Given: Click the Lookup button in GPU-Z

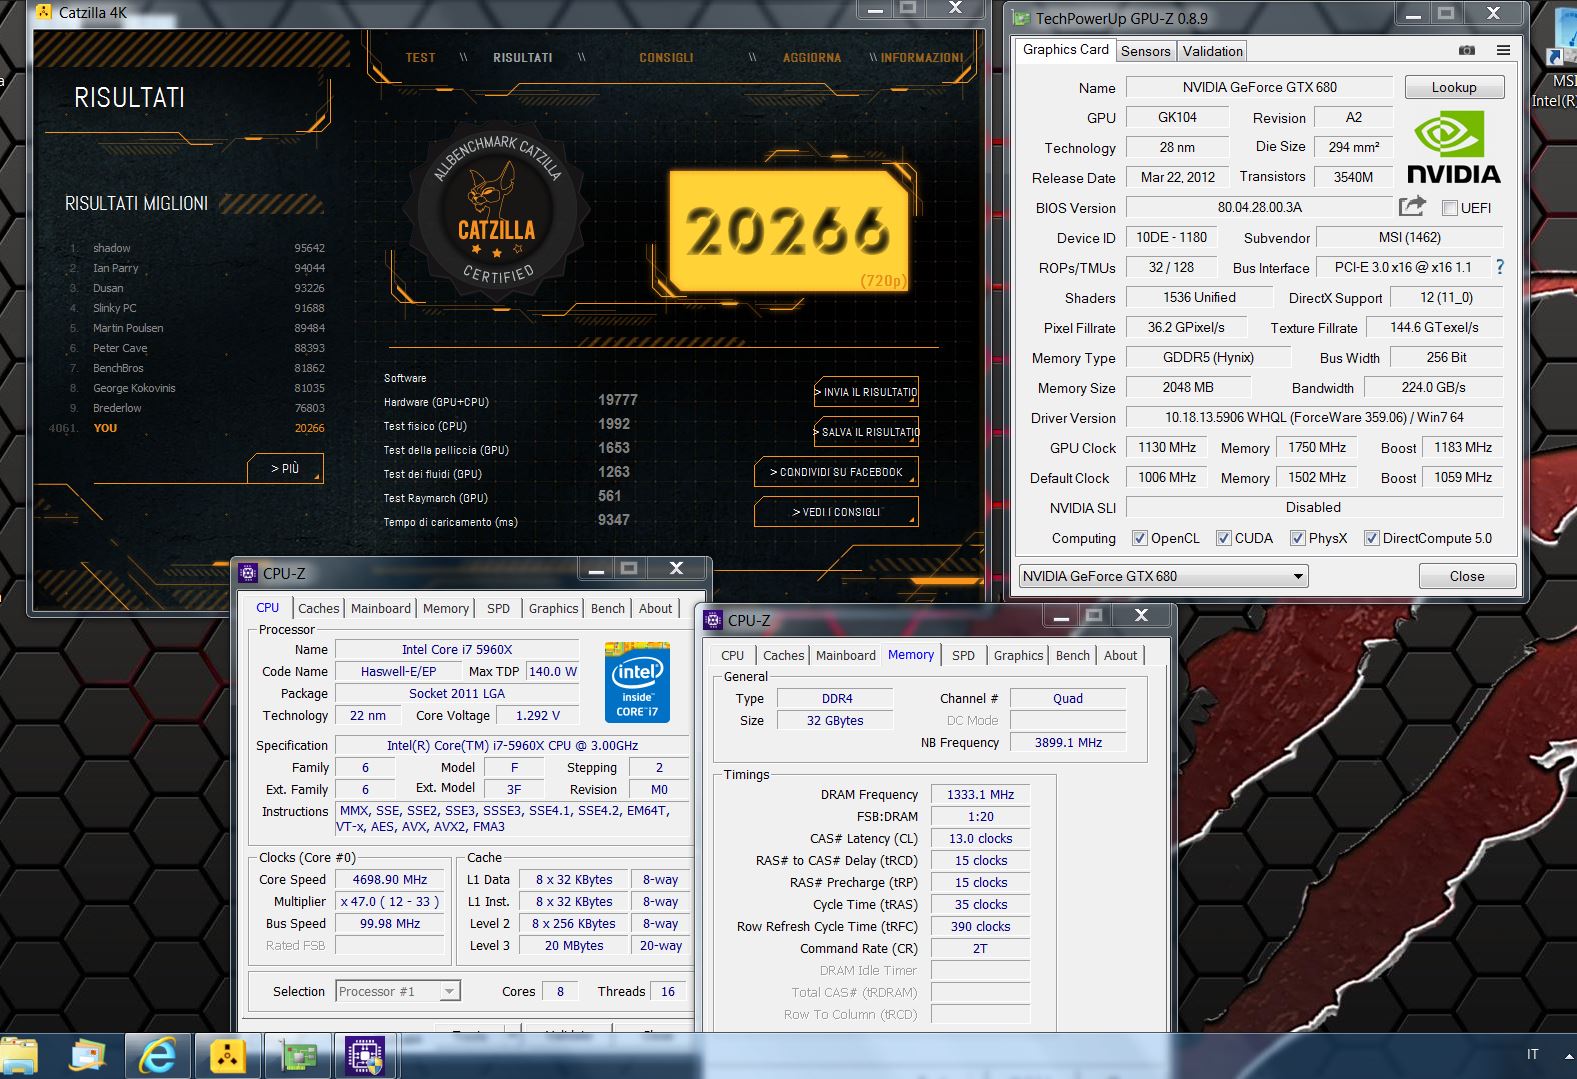Looking at the screenshot, I should (1454, 87).
